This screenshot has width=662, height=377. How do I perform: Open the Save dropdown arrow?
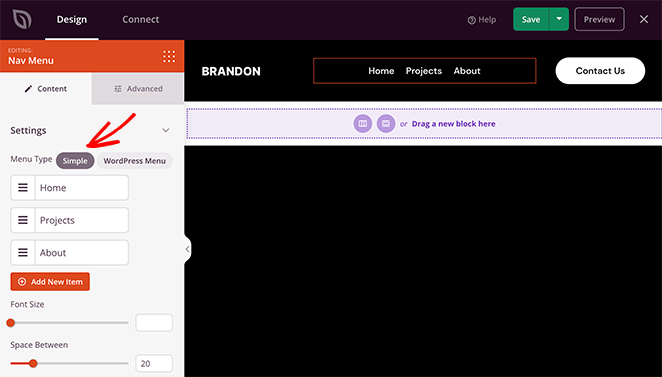click(x=559, y=19)
